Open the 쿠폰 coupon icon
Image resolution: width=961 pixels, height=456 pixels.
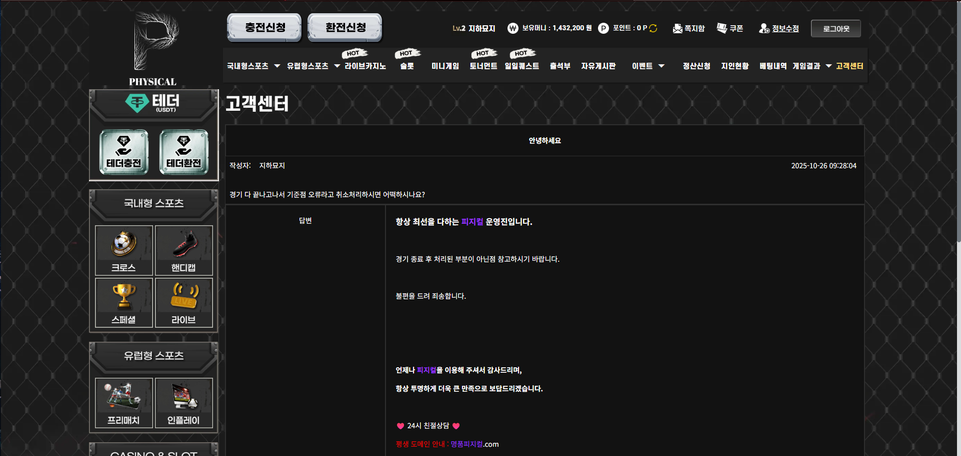tap(730, 29)
